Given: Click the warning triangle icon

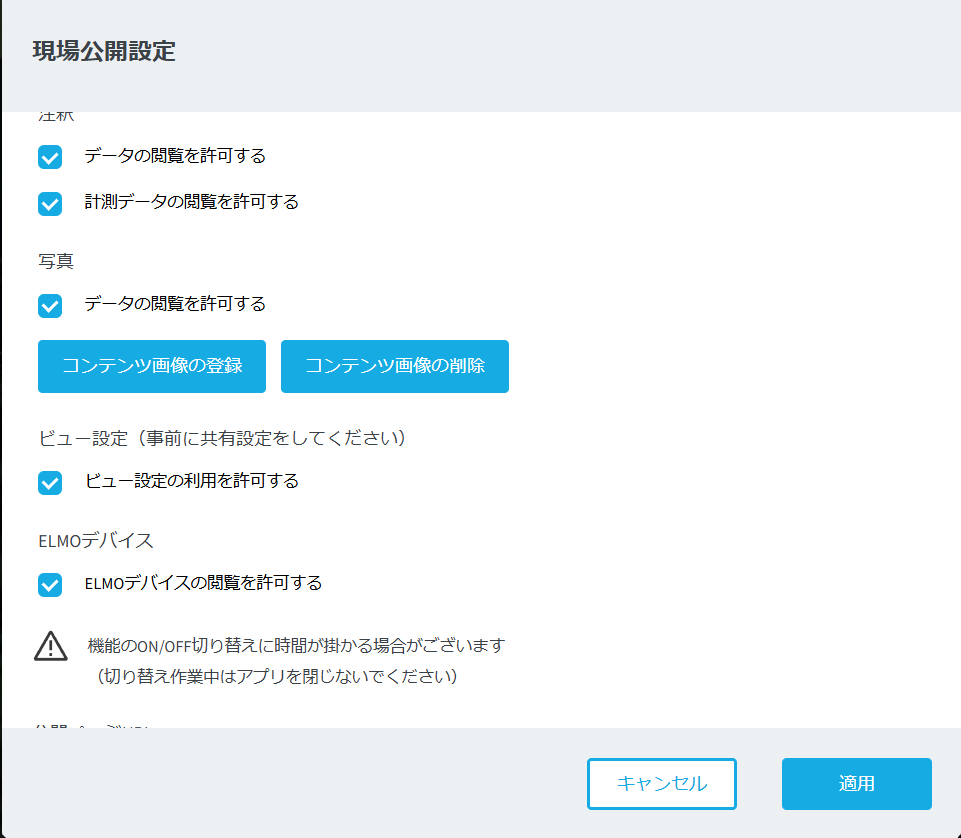Looking at the screenshot, I should click(51, 647).
